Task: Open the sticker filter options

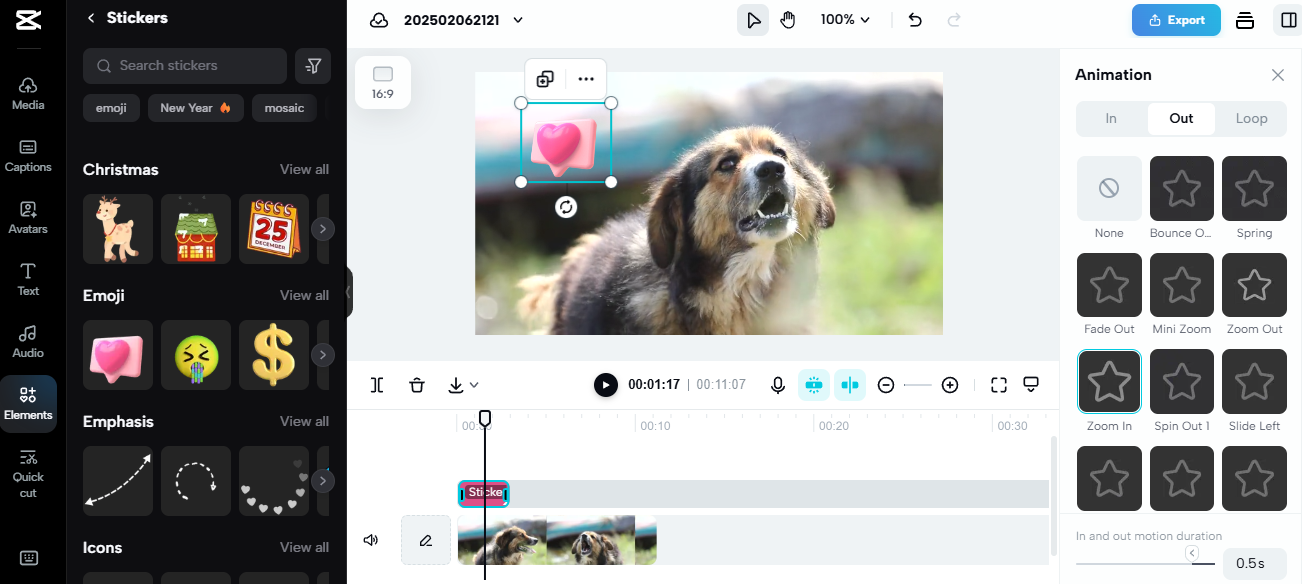Action: click(x=313, y=66)
